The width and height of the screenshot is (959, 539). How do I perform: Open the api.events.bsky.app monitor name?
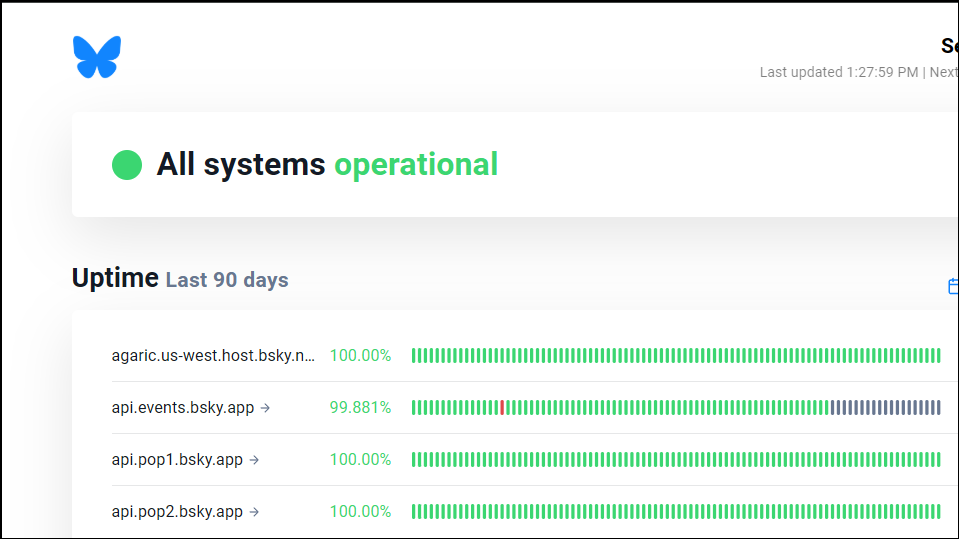click(x=182, y=407)
